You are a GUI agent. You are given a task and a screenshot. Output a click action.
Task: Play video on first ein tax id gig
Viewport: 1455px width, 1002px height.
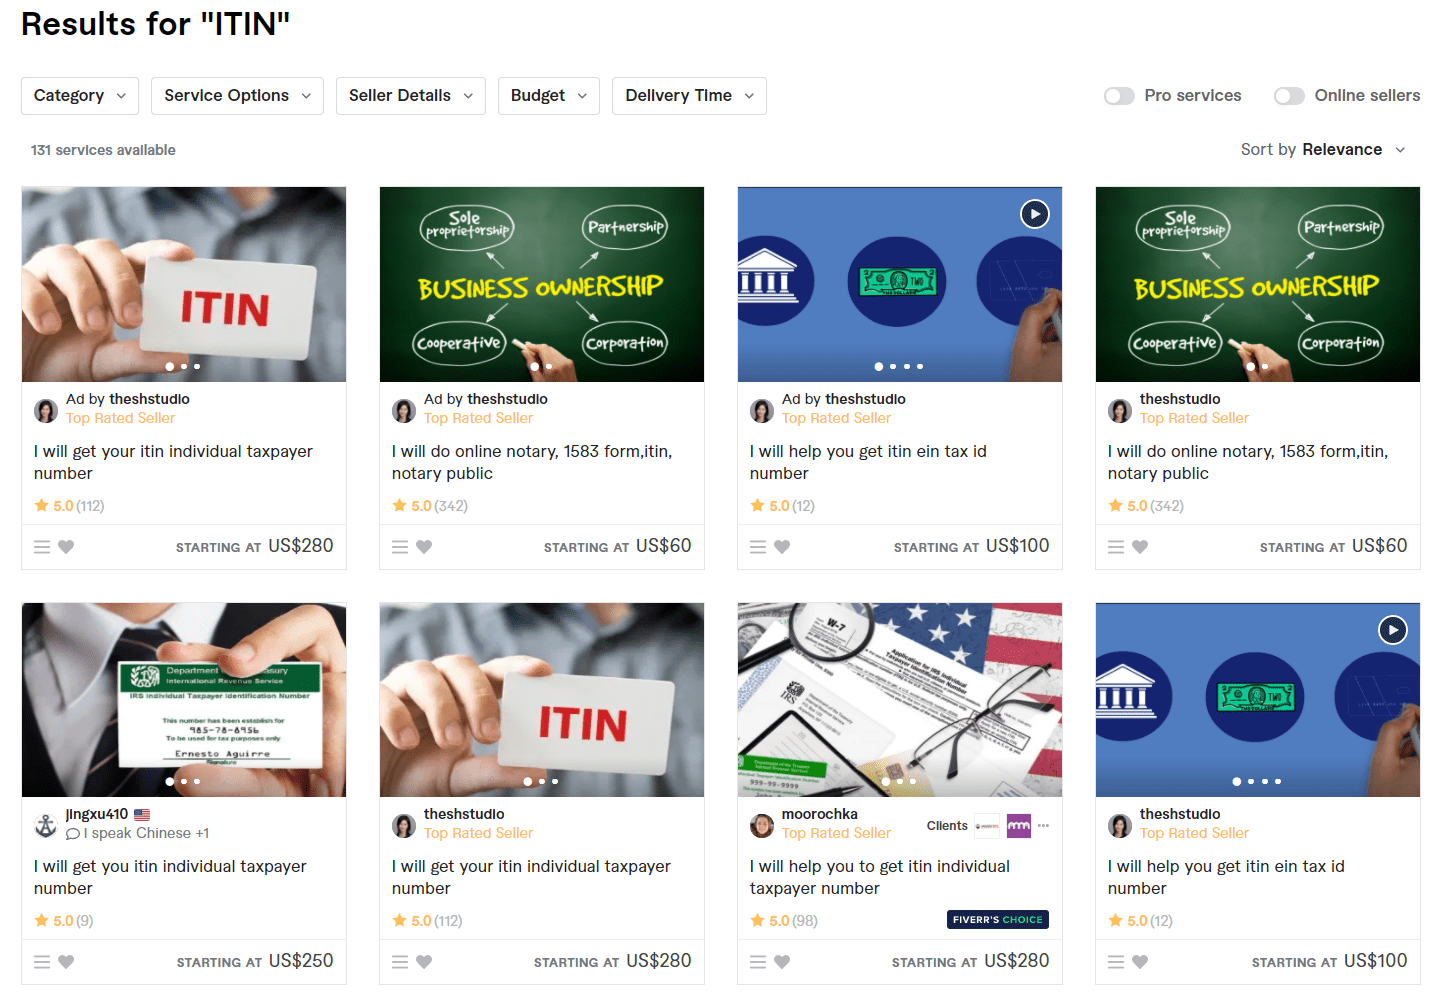point(1035,214)
